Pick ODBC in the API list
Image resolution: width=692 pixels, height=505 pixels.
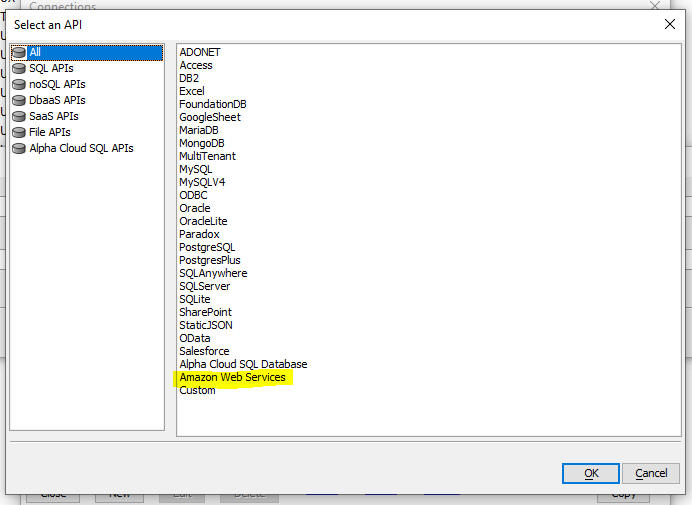(x=193, y=195)
